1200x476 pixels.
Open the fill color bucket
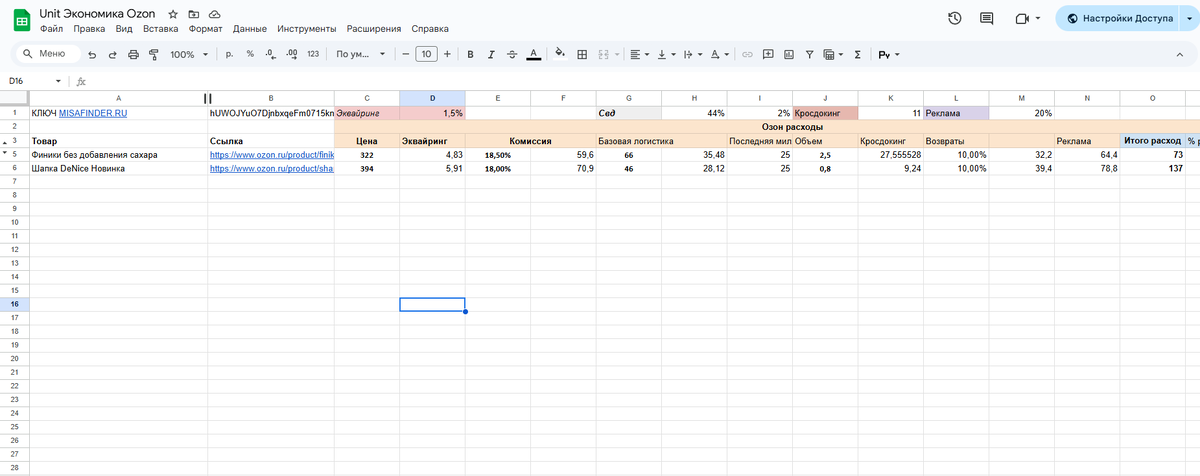(x=560, y=54)
